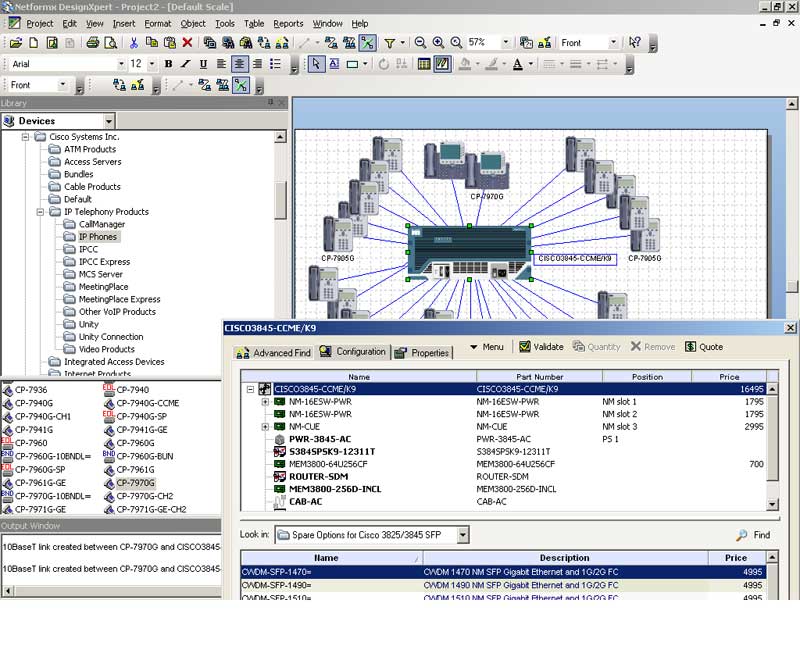Align text left

coord(221,64)
